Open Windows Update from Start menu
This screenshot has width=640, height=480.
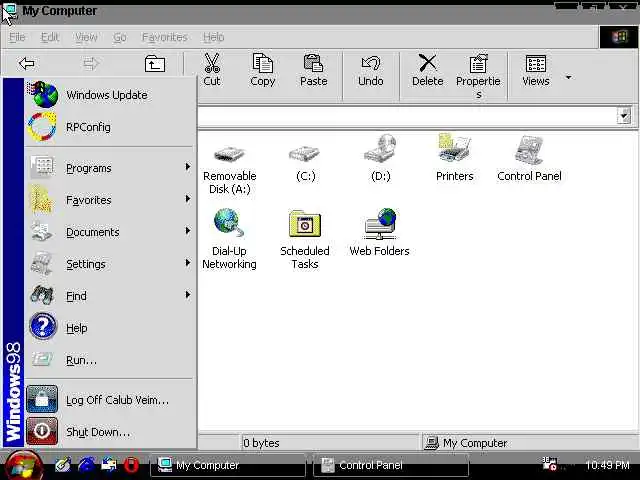(x=110, y=95)
